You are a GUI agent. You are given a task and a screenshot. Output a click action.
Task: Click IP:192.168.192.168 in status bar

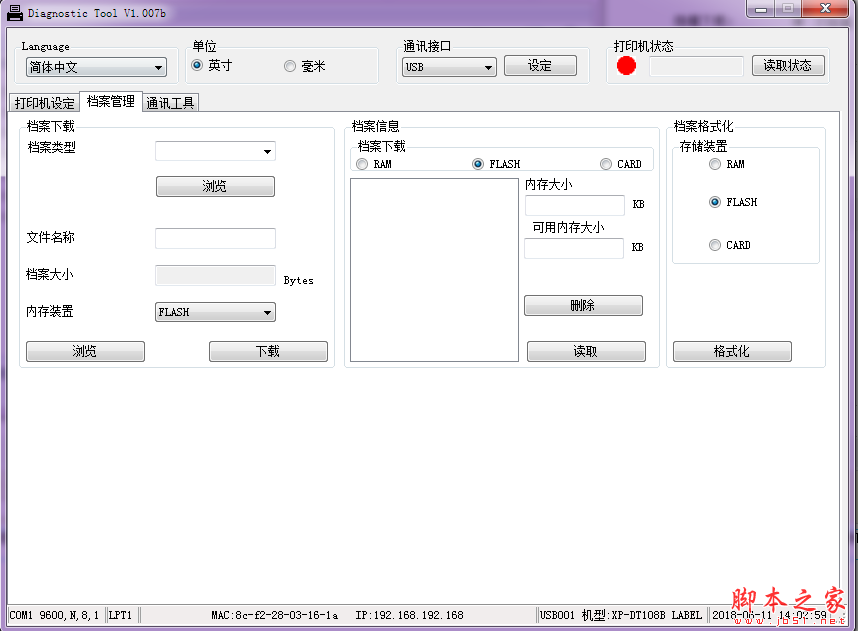(x=409, y=615)
